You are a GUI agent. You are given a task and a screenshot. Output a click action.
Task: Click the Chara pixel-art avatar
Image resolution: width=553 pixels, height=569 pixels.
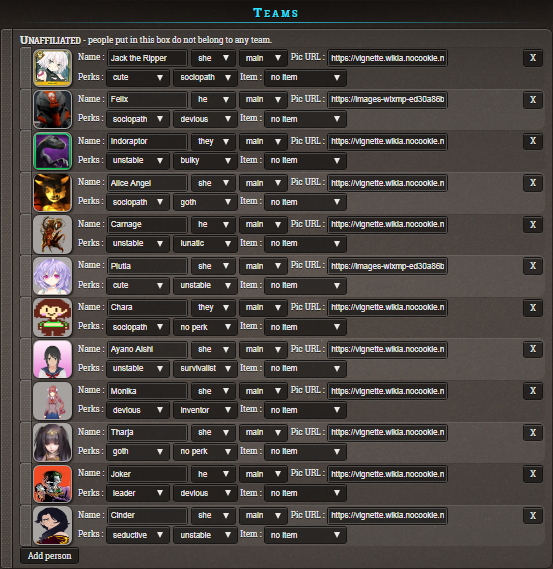pos(53,317)
